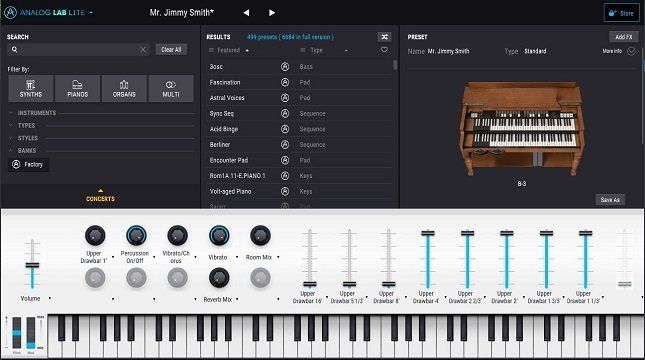Viewport: 645px width, 360px height.
Task: Click the preset name Mr. Jimmy Smith field
Action: 448,51
